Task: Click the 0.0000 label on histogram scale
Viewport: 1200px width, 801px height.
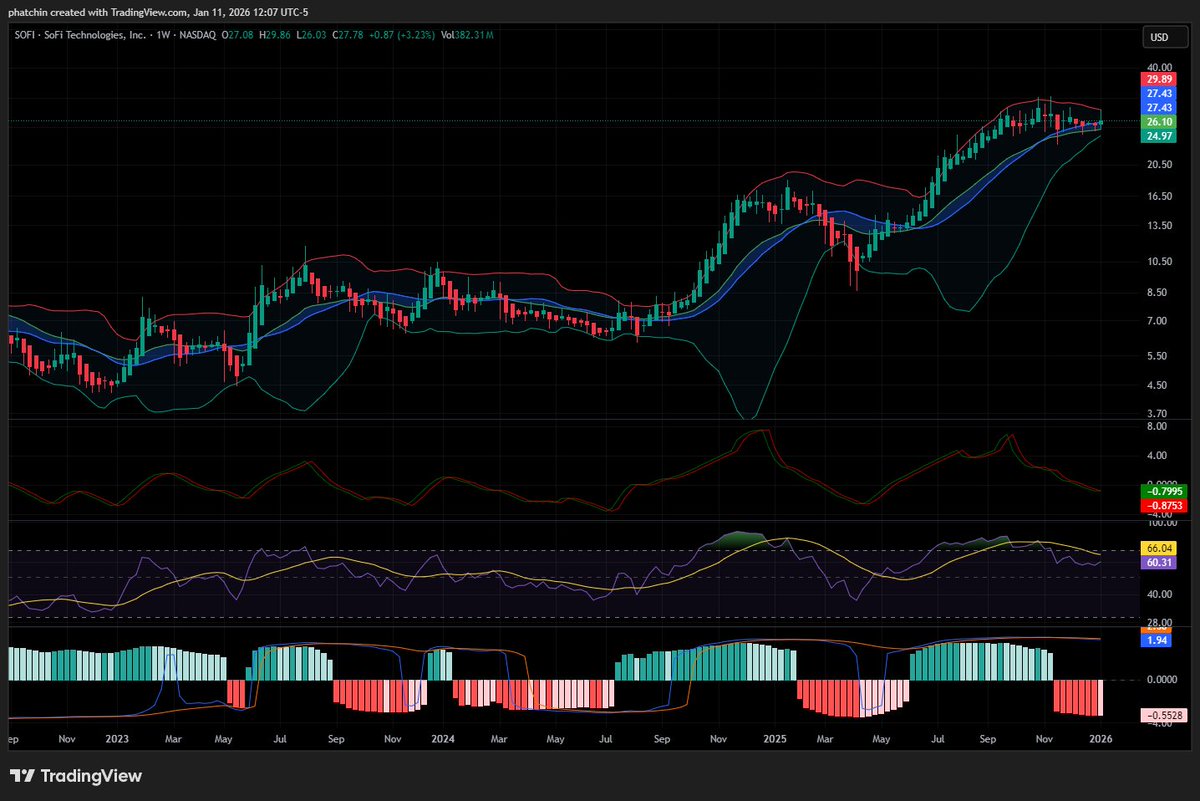Action: click(1163, 680)
